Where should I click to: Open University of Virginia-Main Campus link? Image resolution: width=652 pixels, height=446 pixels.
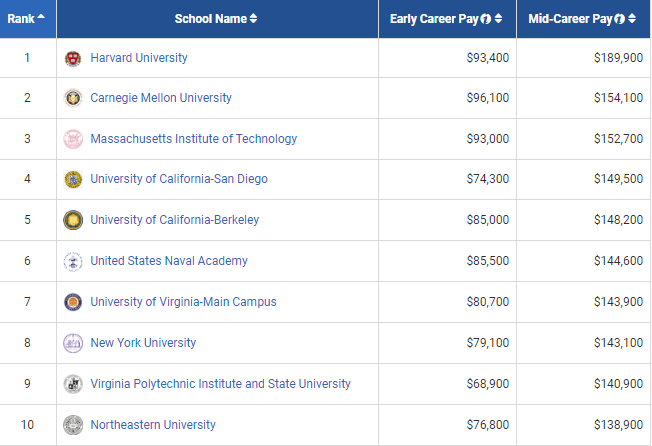click(x=183, y=302)
